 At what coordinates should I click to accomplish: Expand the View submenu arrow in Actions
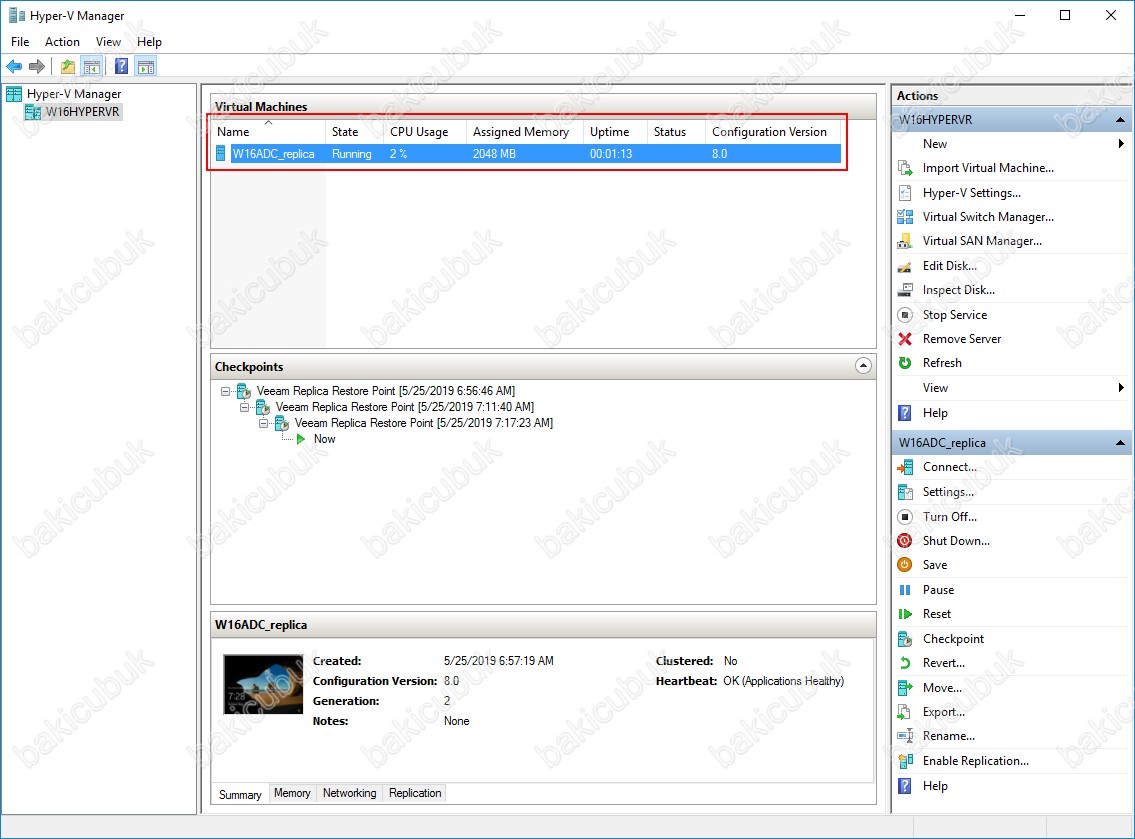[x=1121, y=388]
